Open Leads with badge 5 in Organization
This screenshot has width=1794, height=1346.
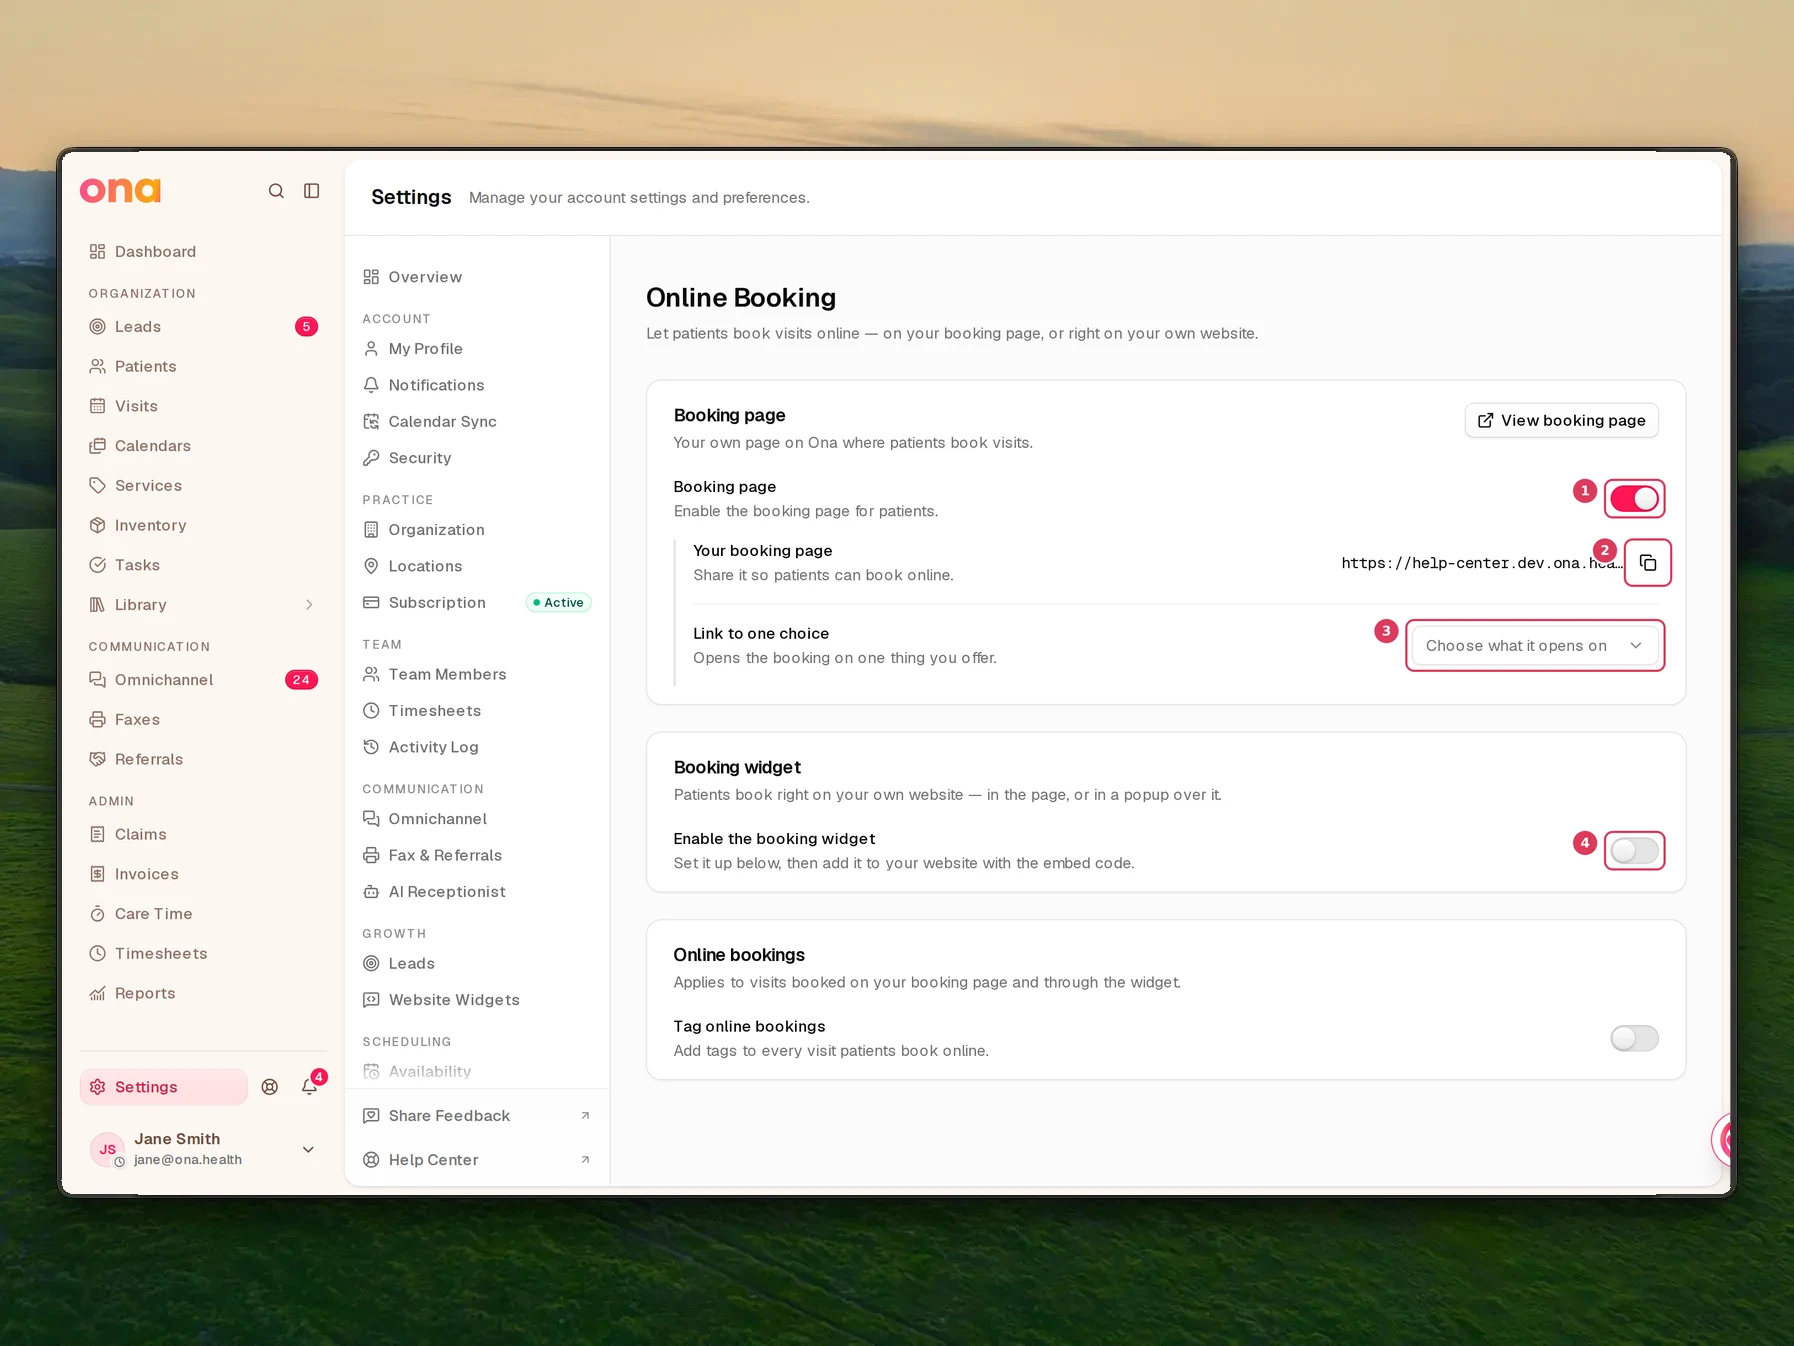pyautogui.click(x=204, y=327)
